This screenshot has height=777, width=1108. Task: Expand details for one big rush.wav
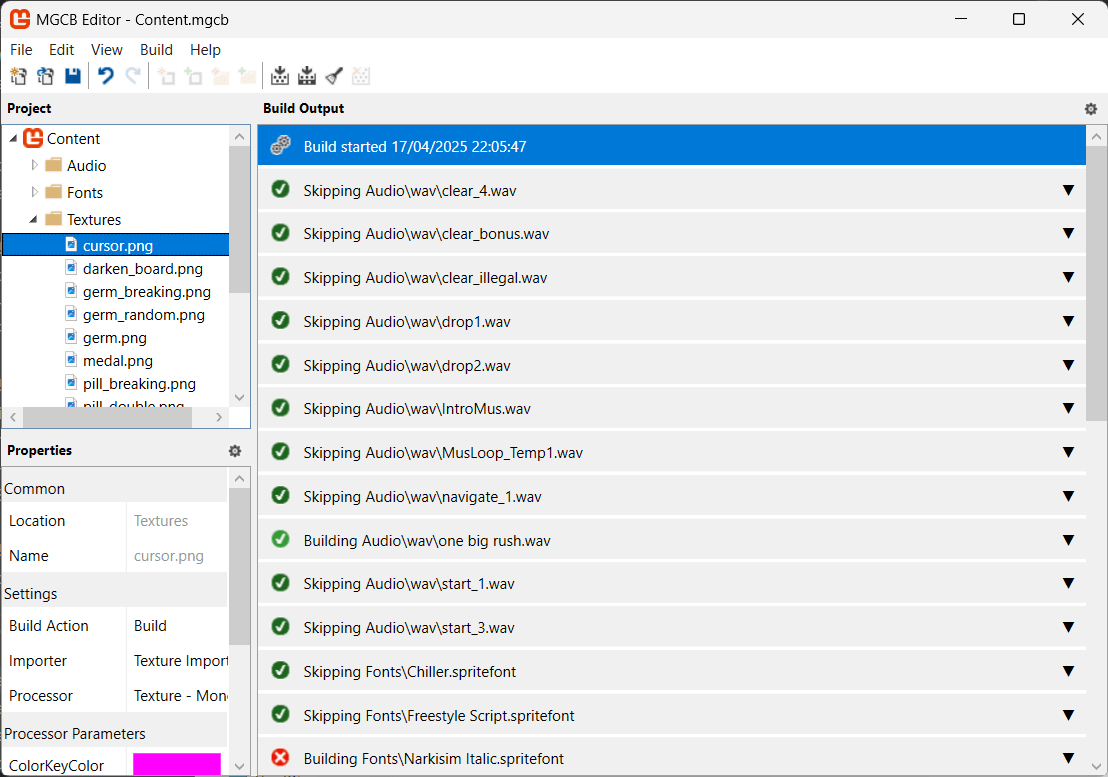pos(1068,540)
